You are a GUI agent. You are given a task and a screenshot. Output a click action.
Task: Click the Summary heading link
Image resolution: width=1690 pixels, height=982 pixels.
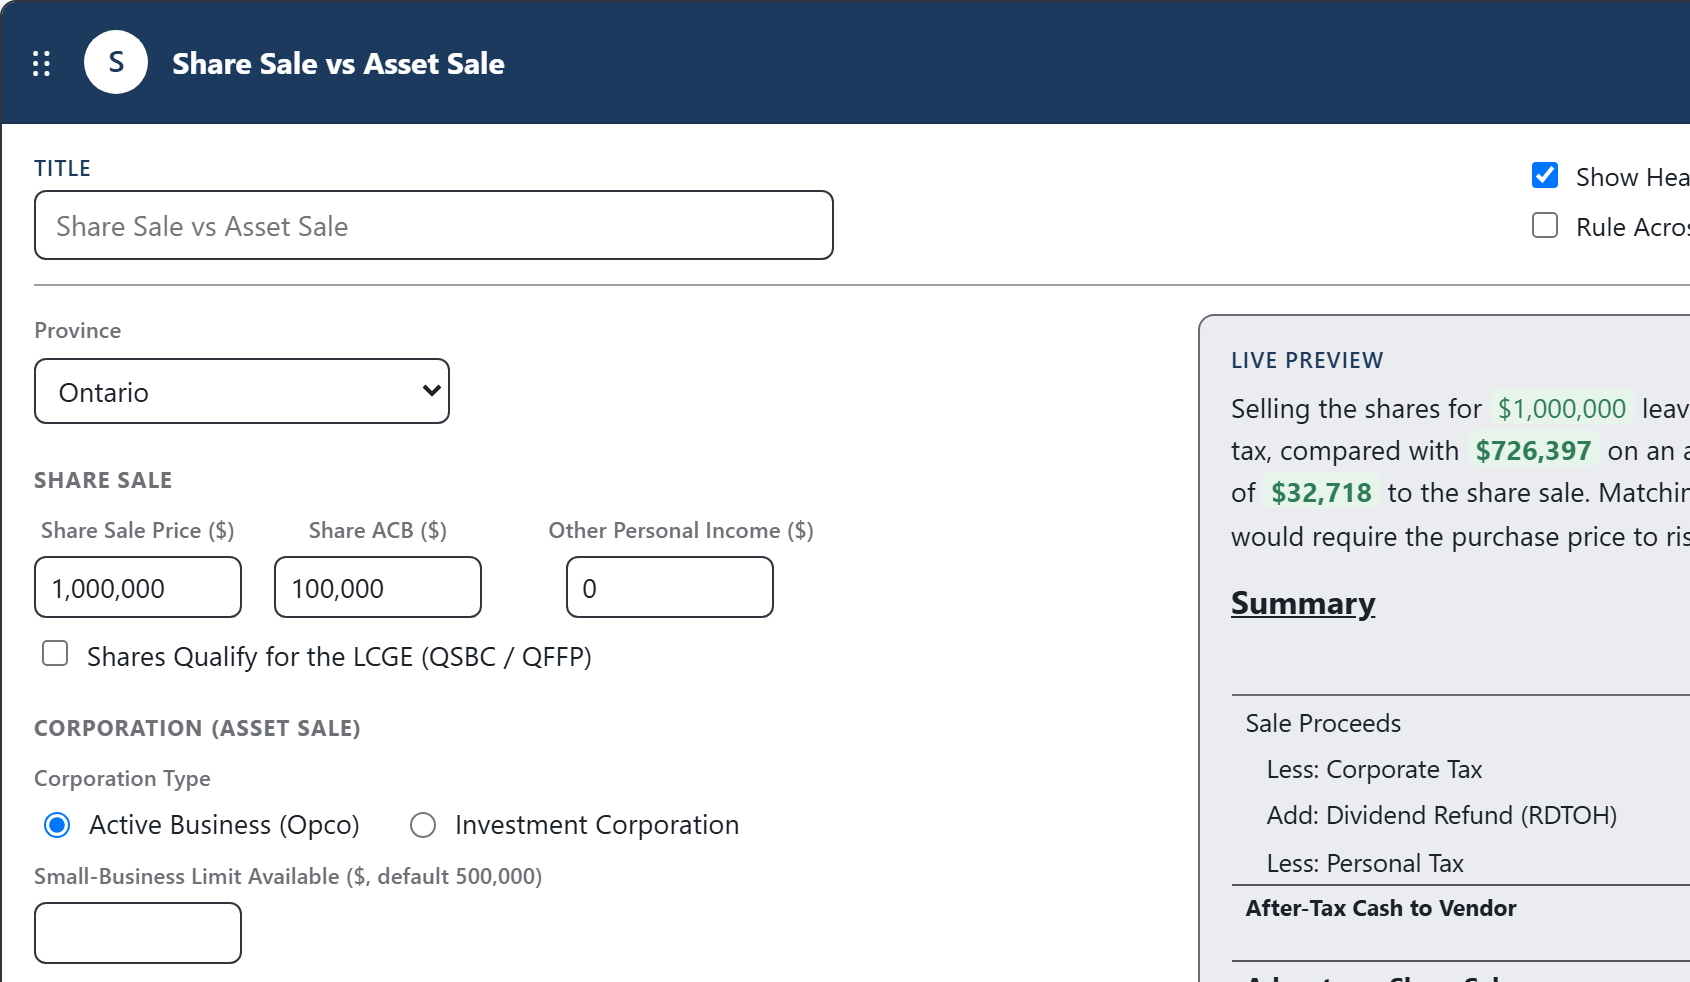pos(1303,603)
